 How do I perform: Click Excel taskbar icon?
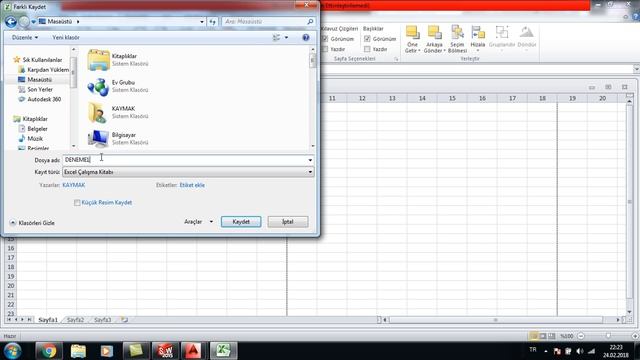tap(223, 351)
